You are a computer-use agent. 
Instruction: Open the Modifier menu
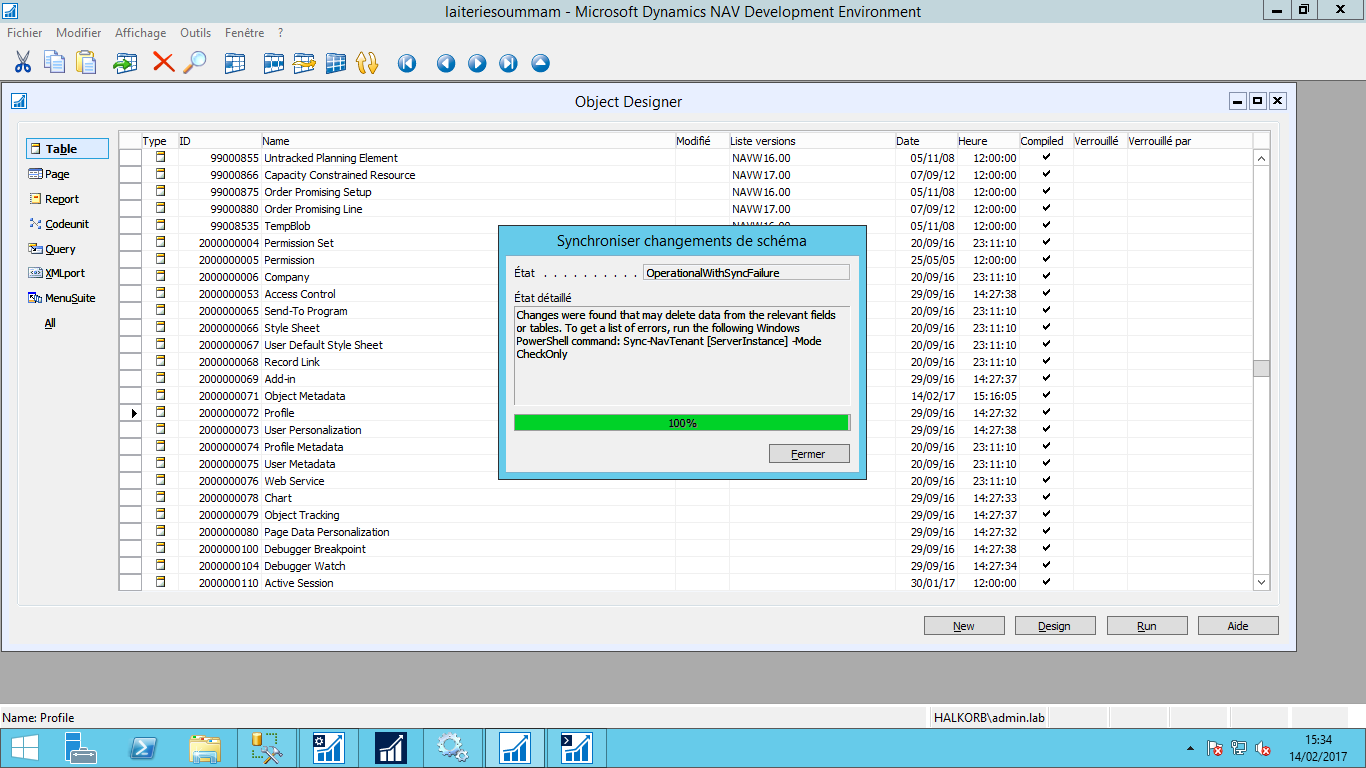point(78,33)
